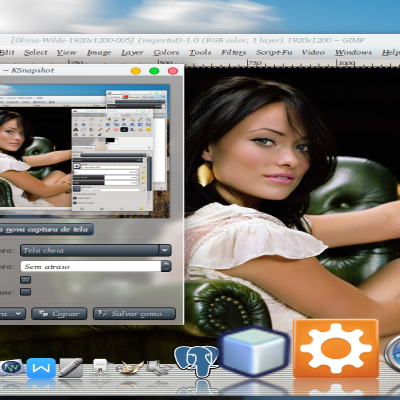The image size is (400, 400).
Task: Expand the Tela cheia capture mode dropdown
Action: click(x=96, y=250)
